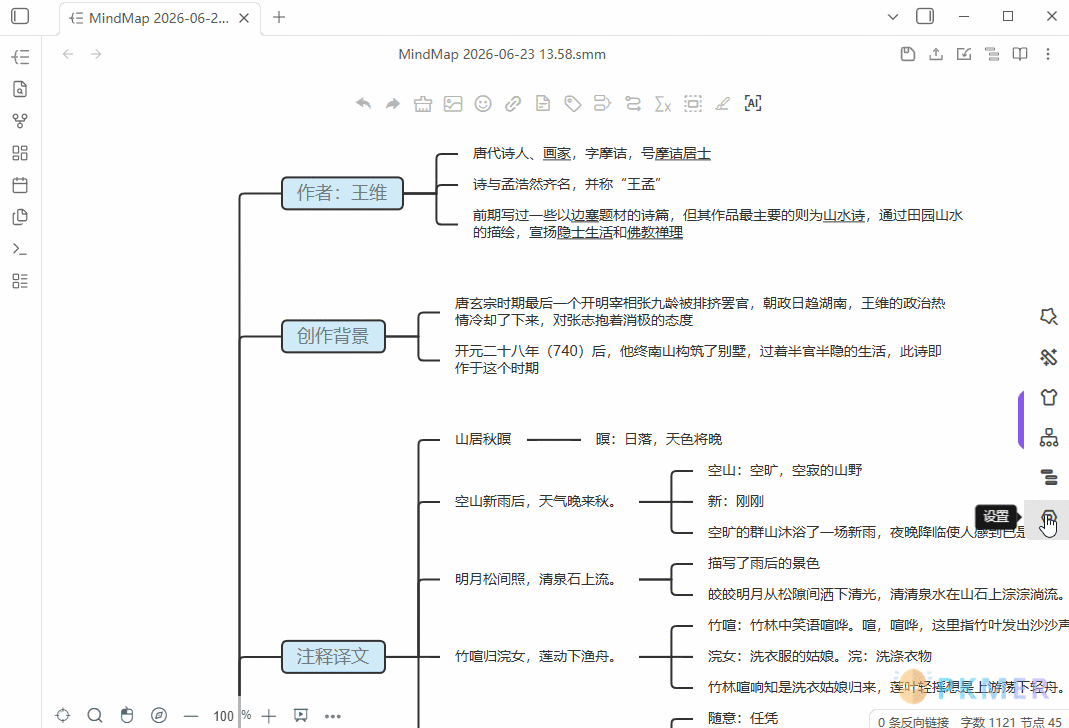Insert an image into the node
1069x728 pixels.
[x=453, y=104]
